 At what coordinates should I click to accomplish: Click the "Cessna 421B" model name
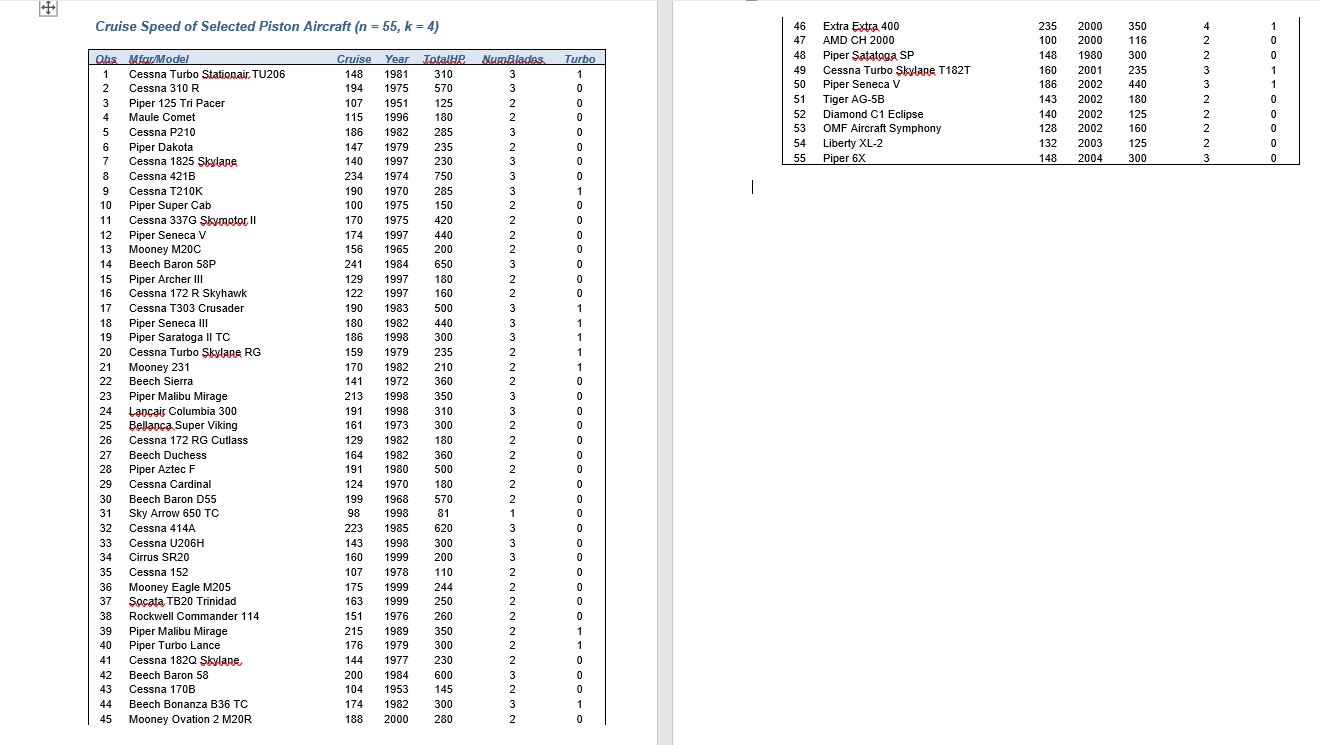pos(162,177)
